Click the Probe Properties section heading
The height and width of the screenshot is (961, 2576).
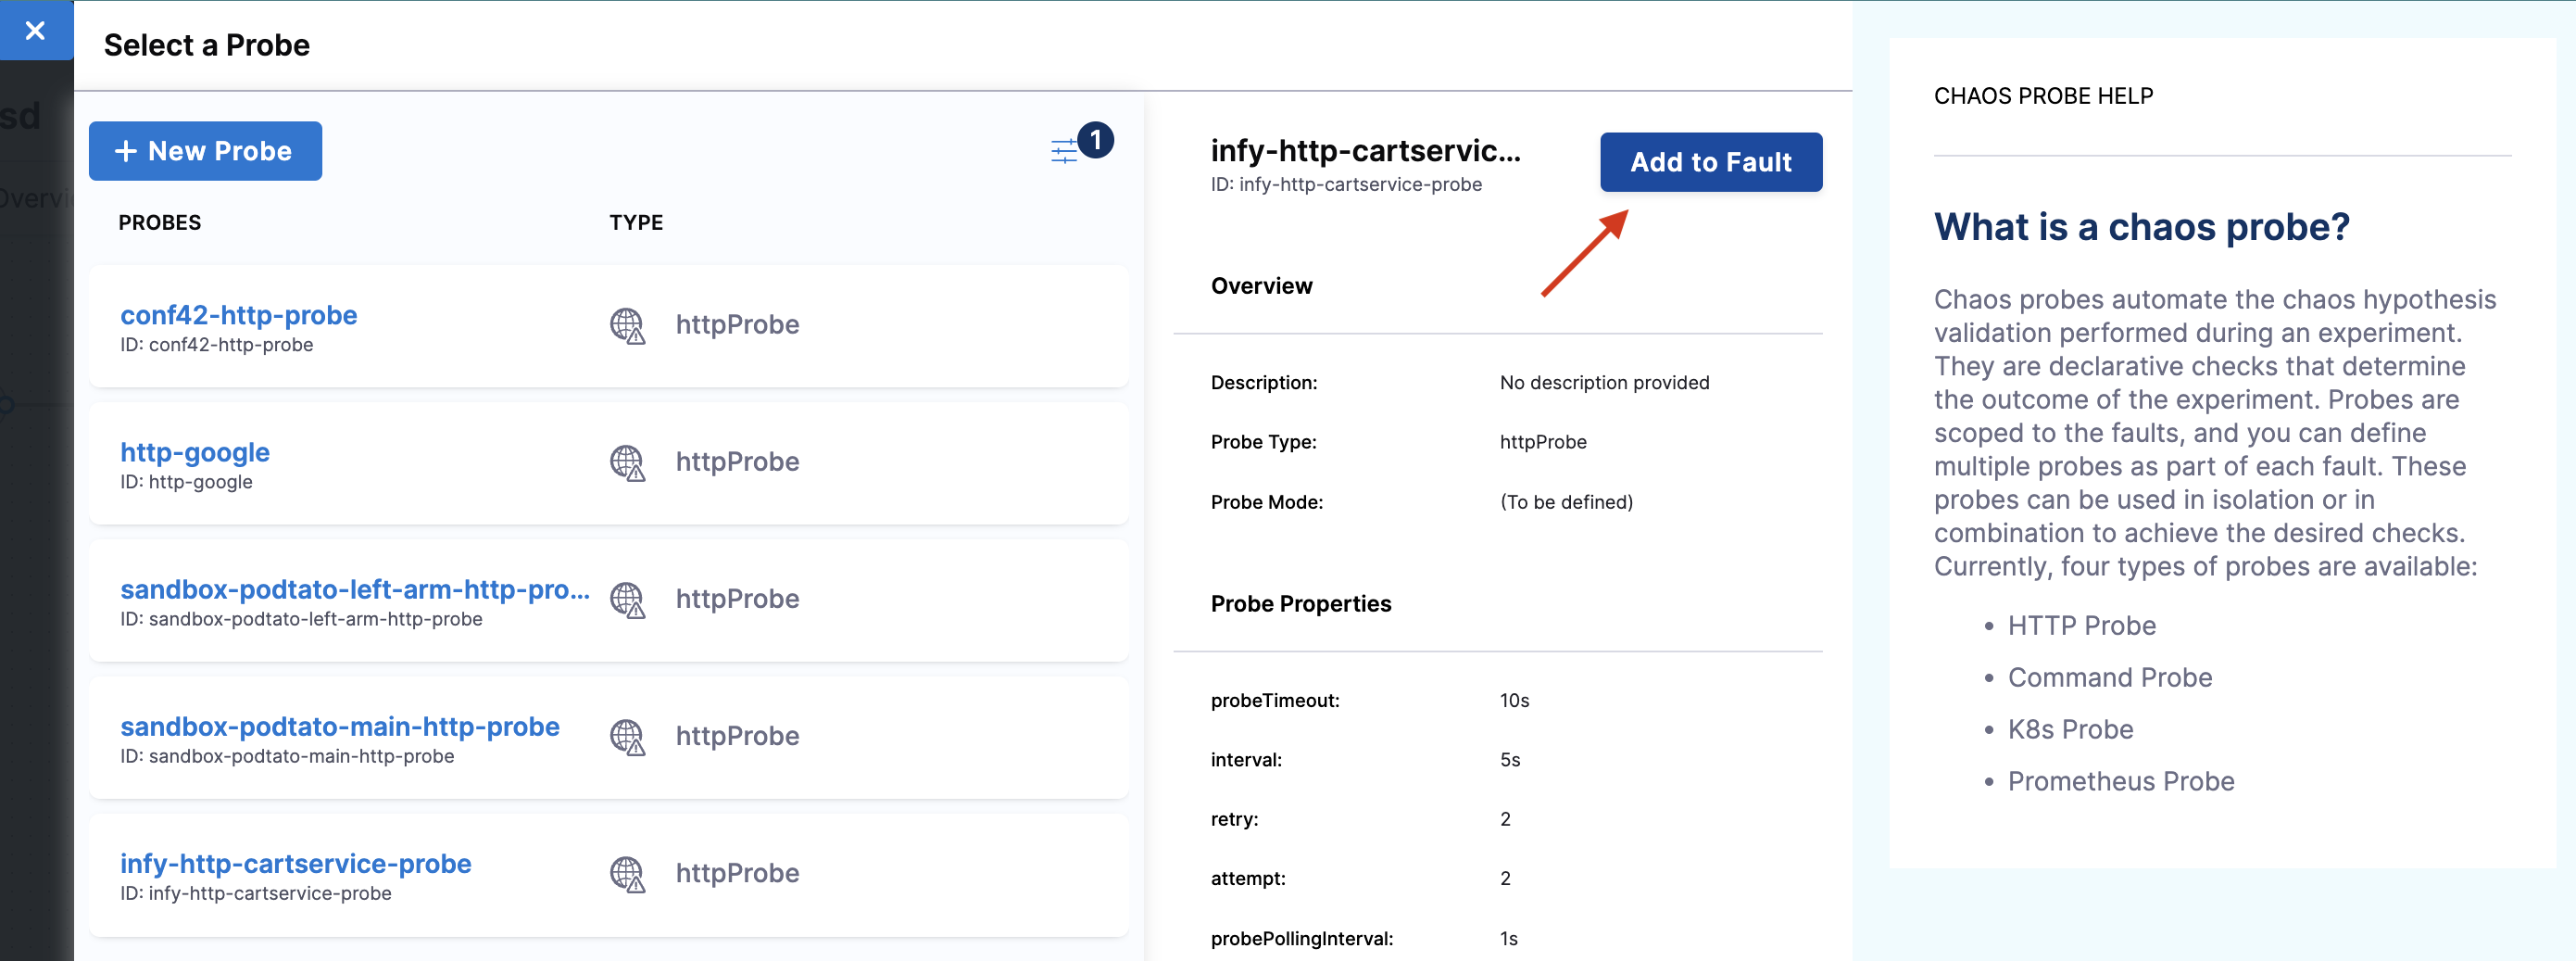[x=1300, y=604]
